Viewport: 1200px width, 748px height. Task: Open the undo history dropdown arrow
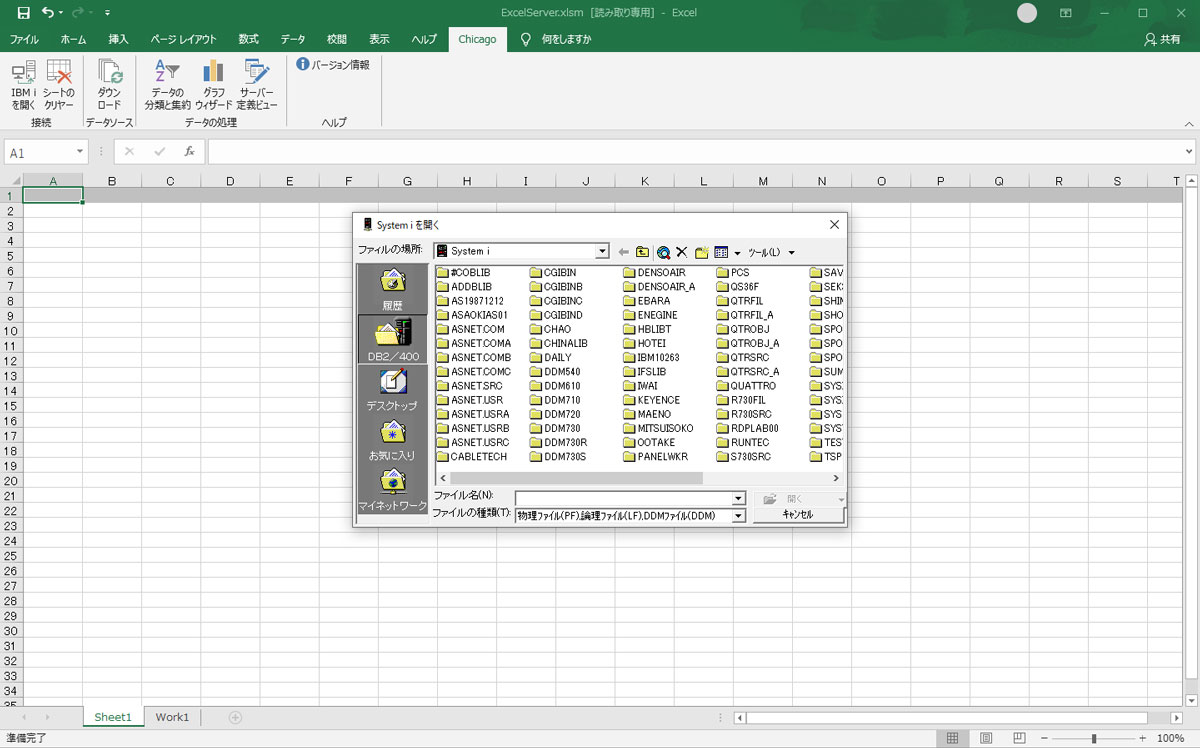tap(61, 13)
